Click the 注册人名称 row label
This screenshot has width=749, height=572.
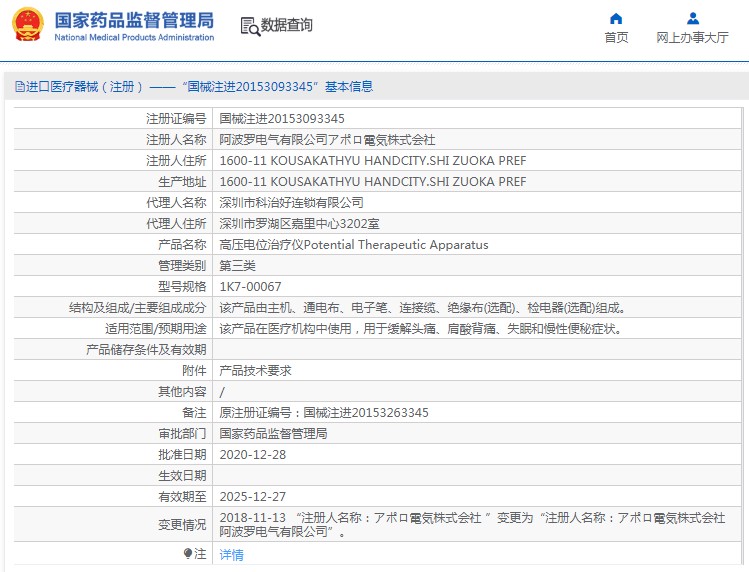176,140
